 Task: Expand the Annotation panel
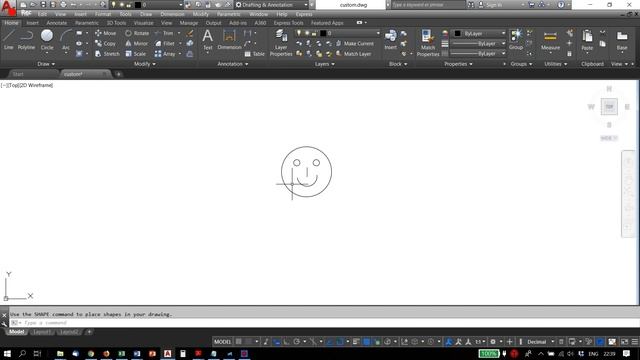click(x=233, y=64)
